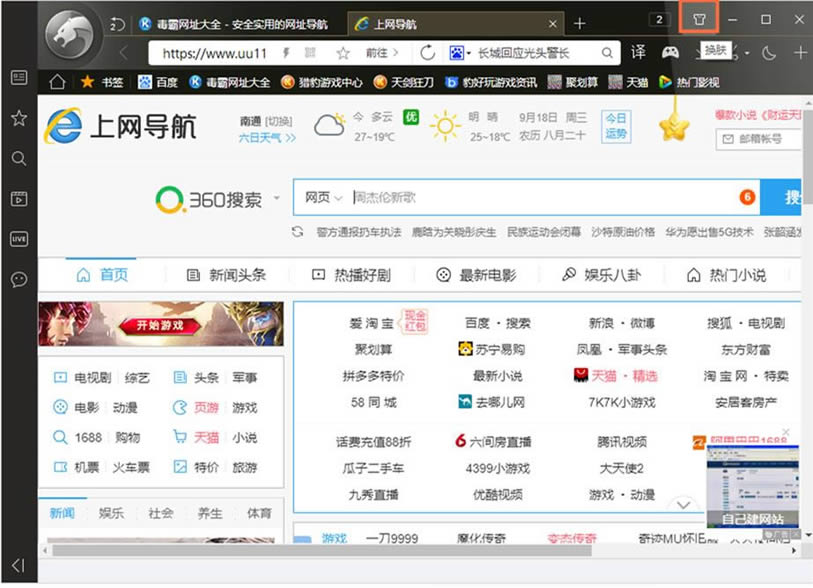The height and width of the screenshot is (588, 813).
Task: Bookmark this page with address bar star
Action: click(343, 53)
